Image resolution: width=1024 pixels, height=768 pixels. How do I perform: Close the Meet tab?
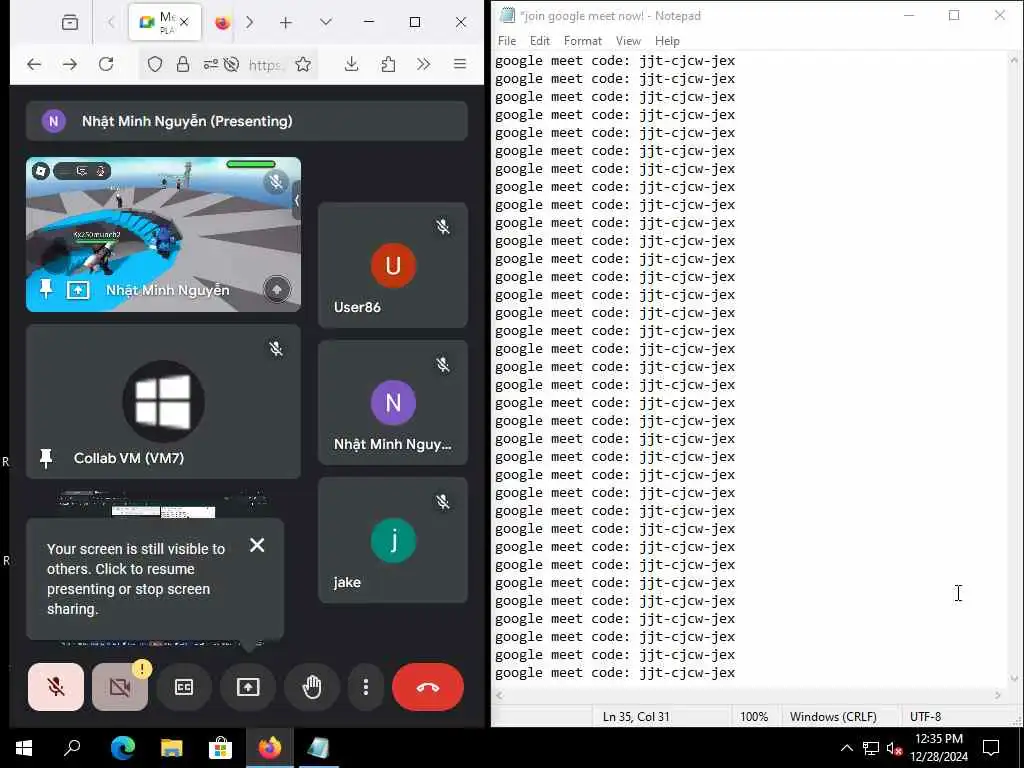click(x=184, y=22)
